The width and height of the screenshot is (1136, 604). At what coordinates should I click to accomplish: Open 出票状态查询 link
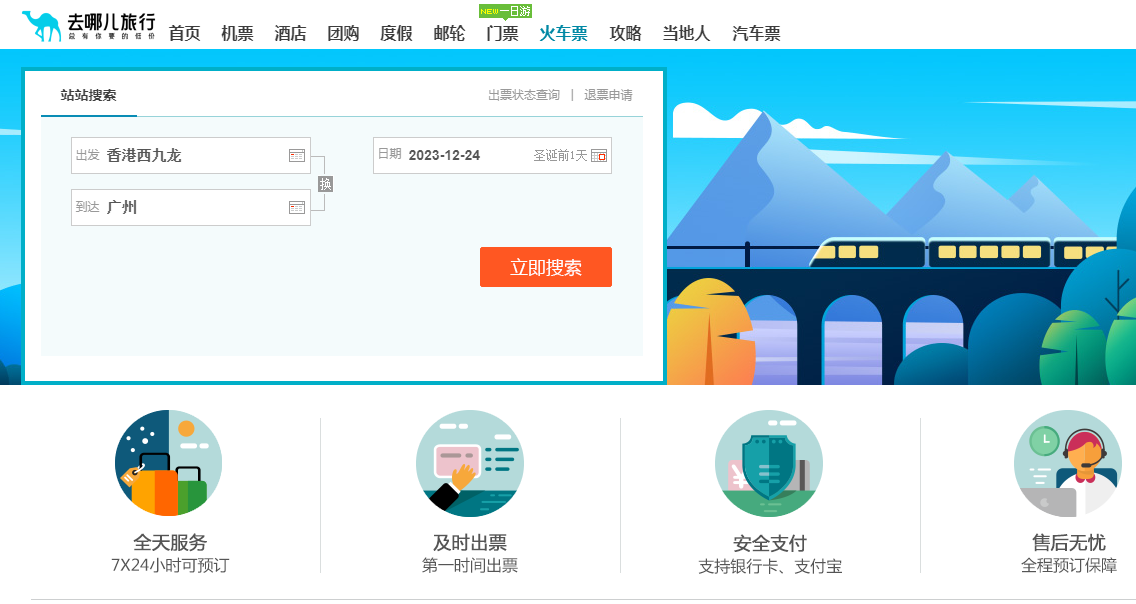click(524, 95)
